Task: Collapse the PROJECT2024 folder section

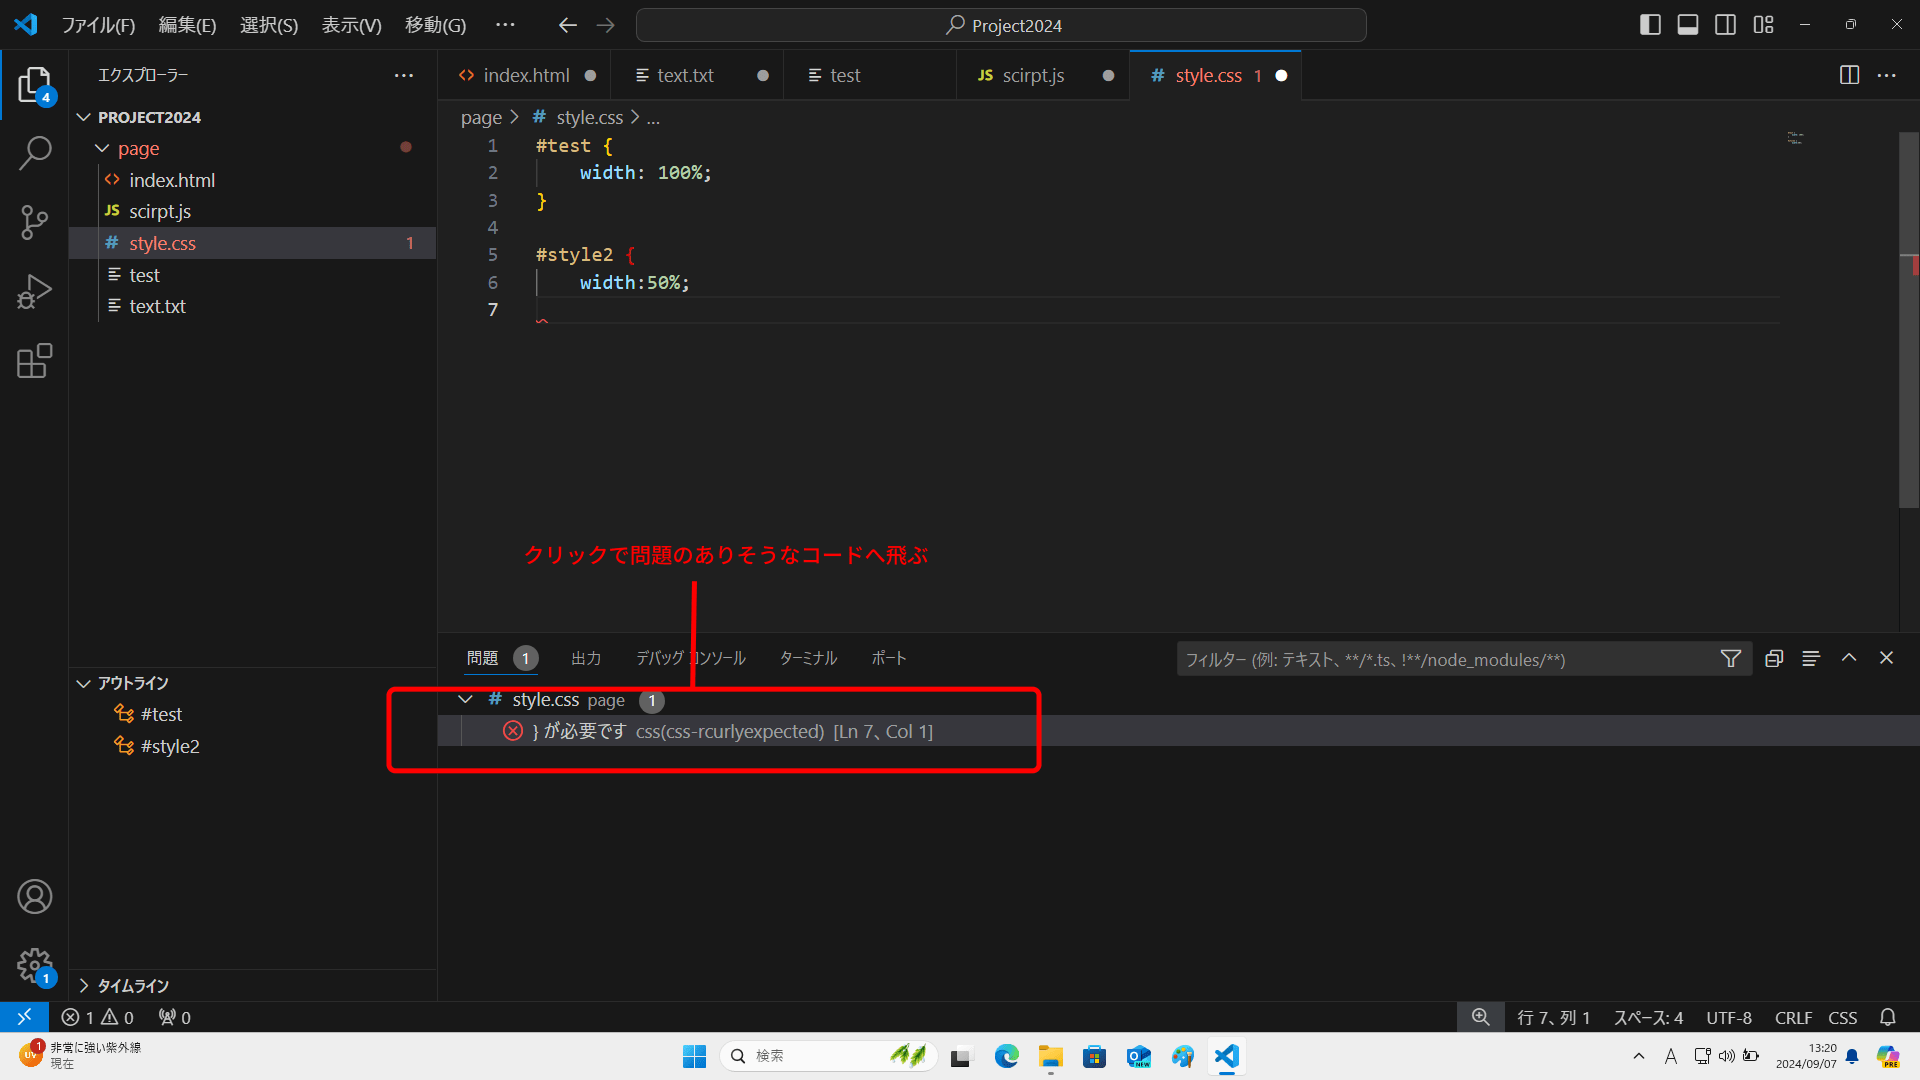Action: [x=84, y=117]
